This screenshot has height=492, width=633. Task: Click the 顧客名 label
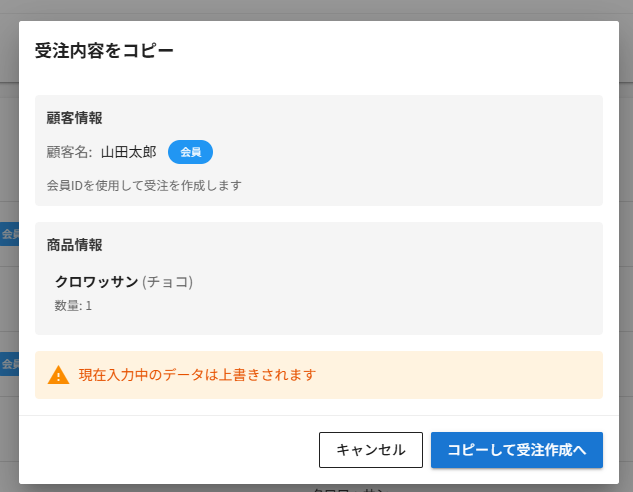click(x=69, y=152)
